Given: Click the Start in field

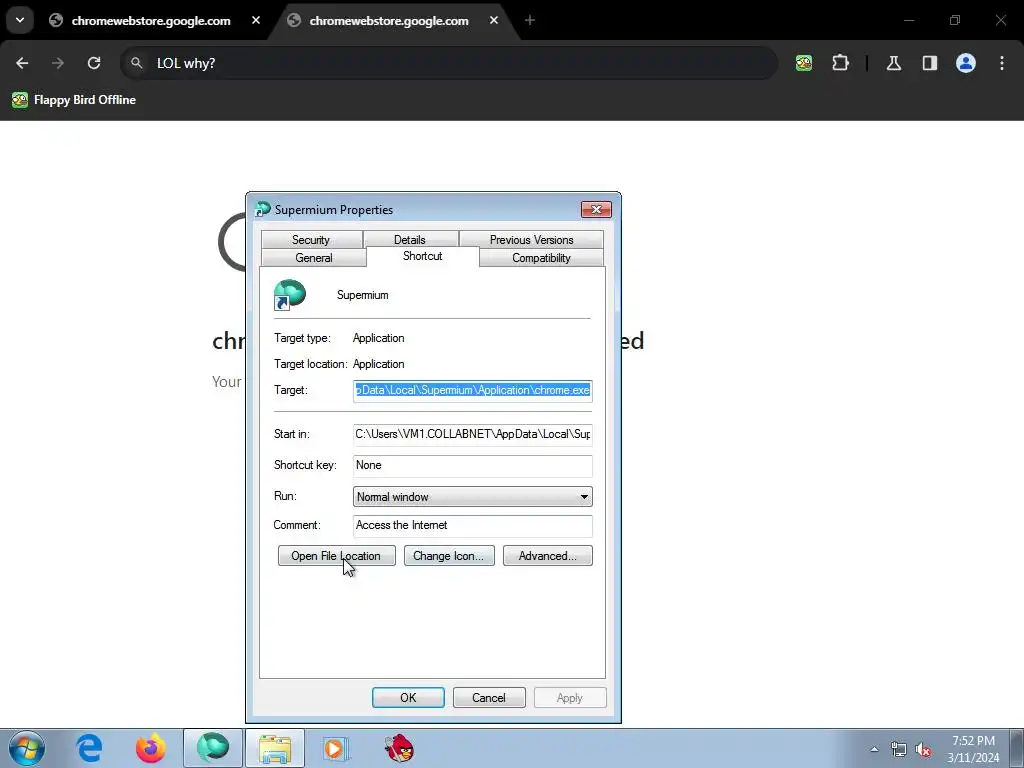Looking at the screenshot, I should click(473, 434).
